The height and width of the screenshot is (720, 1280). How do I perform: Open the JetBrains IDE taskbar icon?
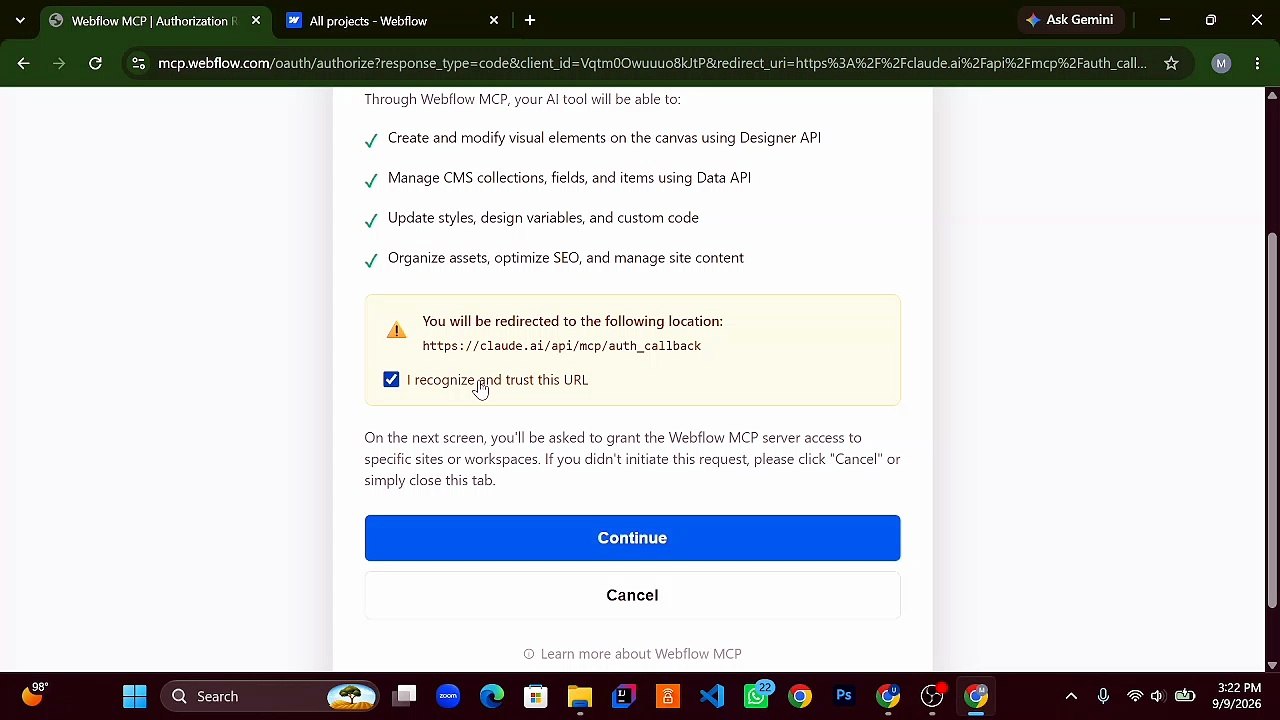pos(624,696)
